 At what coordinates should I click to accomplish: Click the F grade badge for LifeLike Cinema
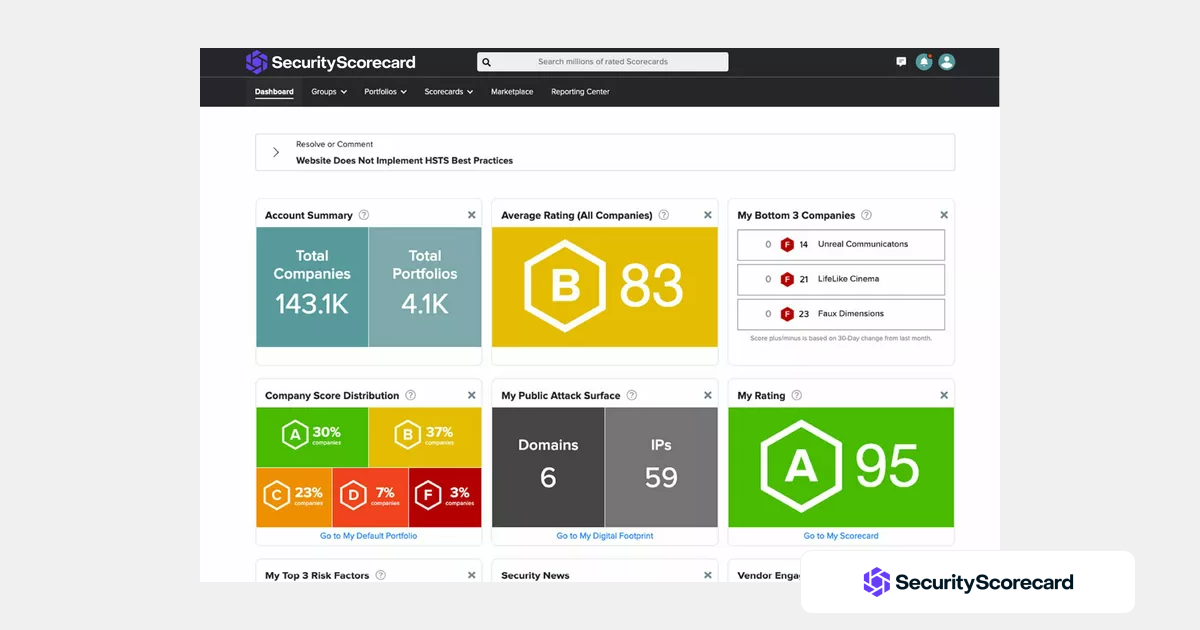(x=787, y=279)
